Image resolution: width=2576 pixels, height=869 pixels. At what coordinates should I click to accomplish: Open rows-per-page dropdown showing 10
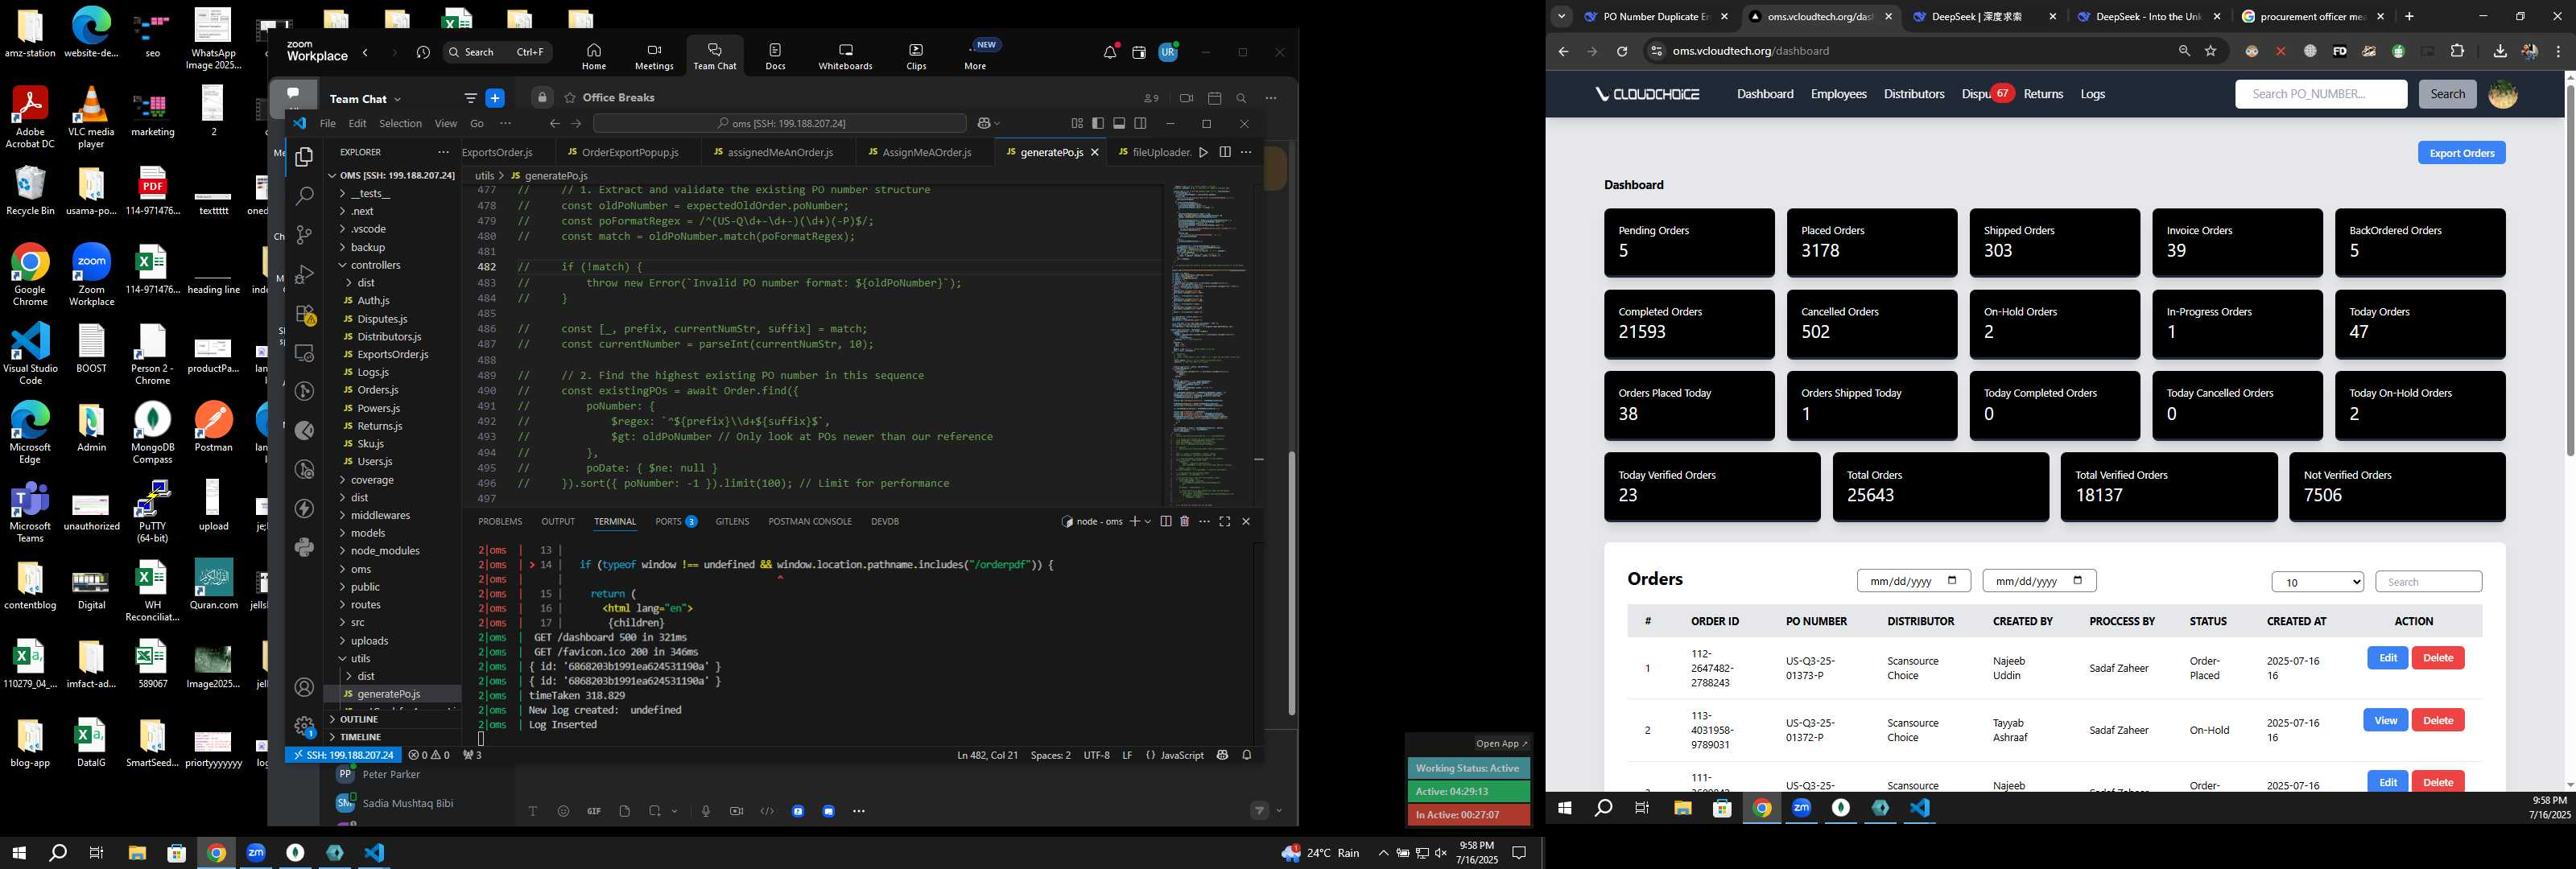2317,582
